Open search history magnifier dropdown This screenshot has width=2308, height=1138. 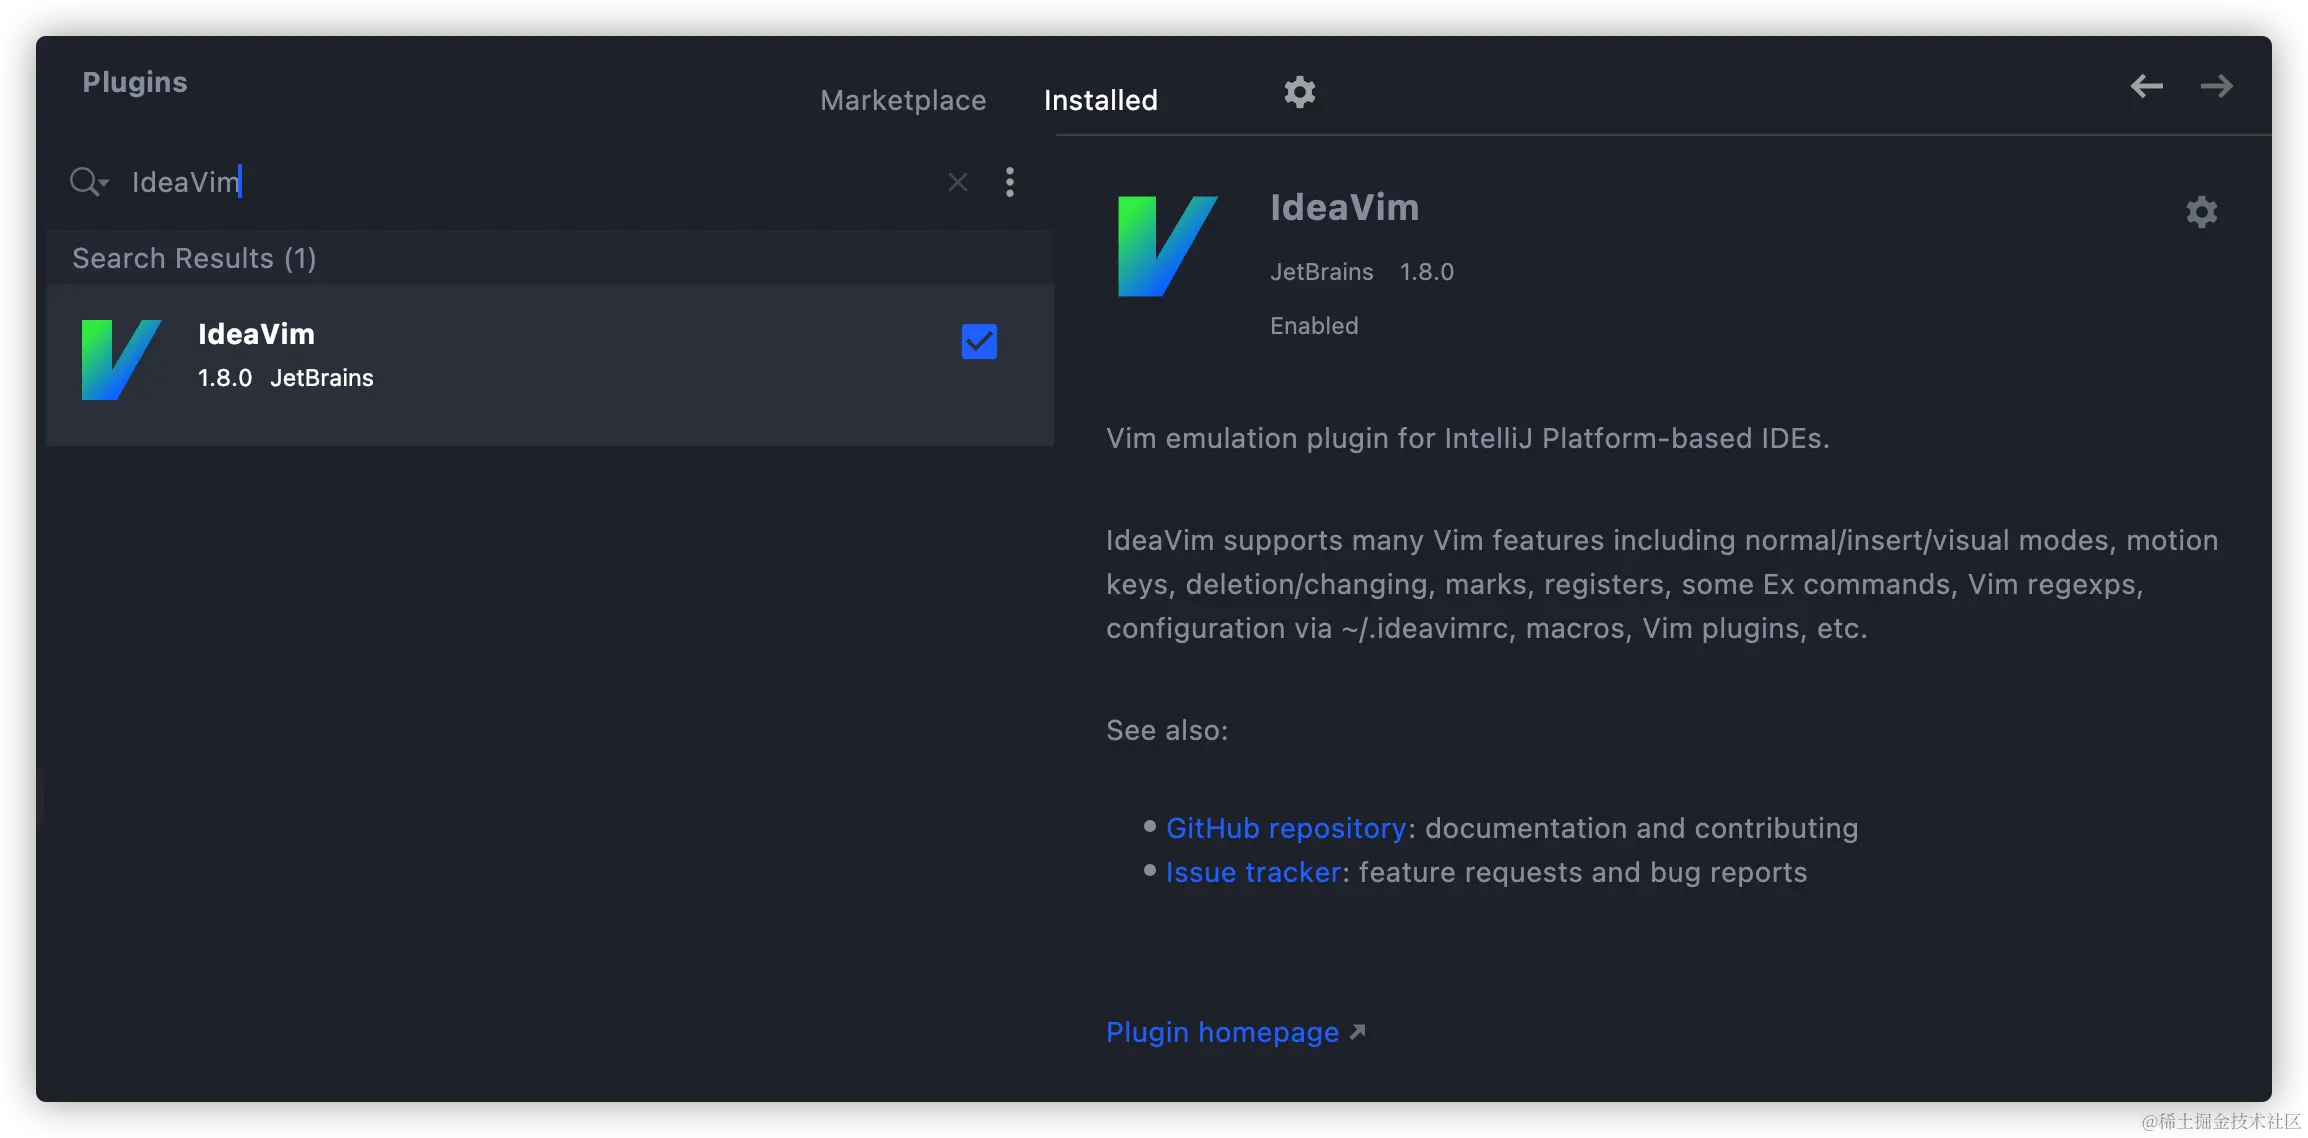tap(88, 182)
